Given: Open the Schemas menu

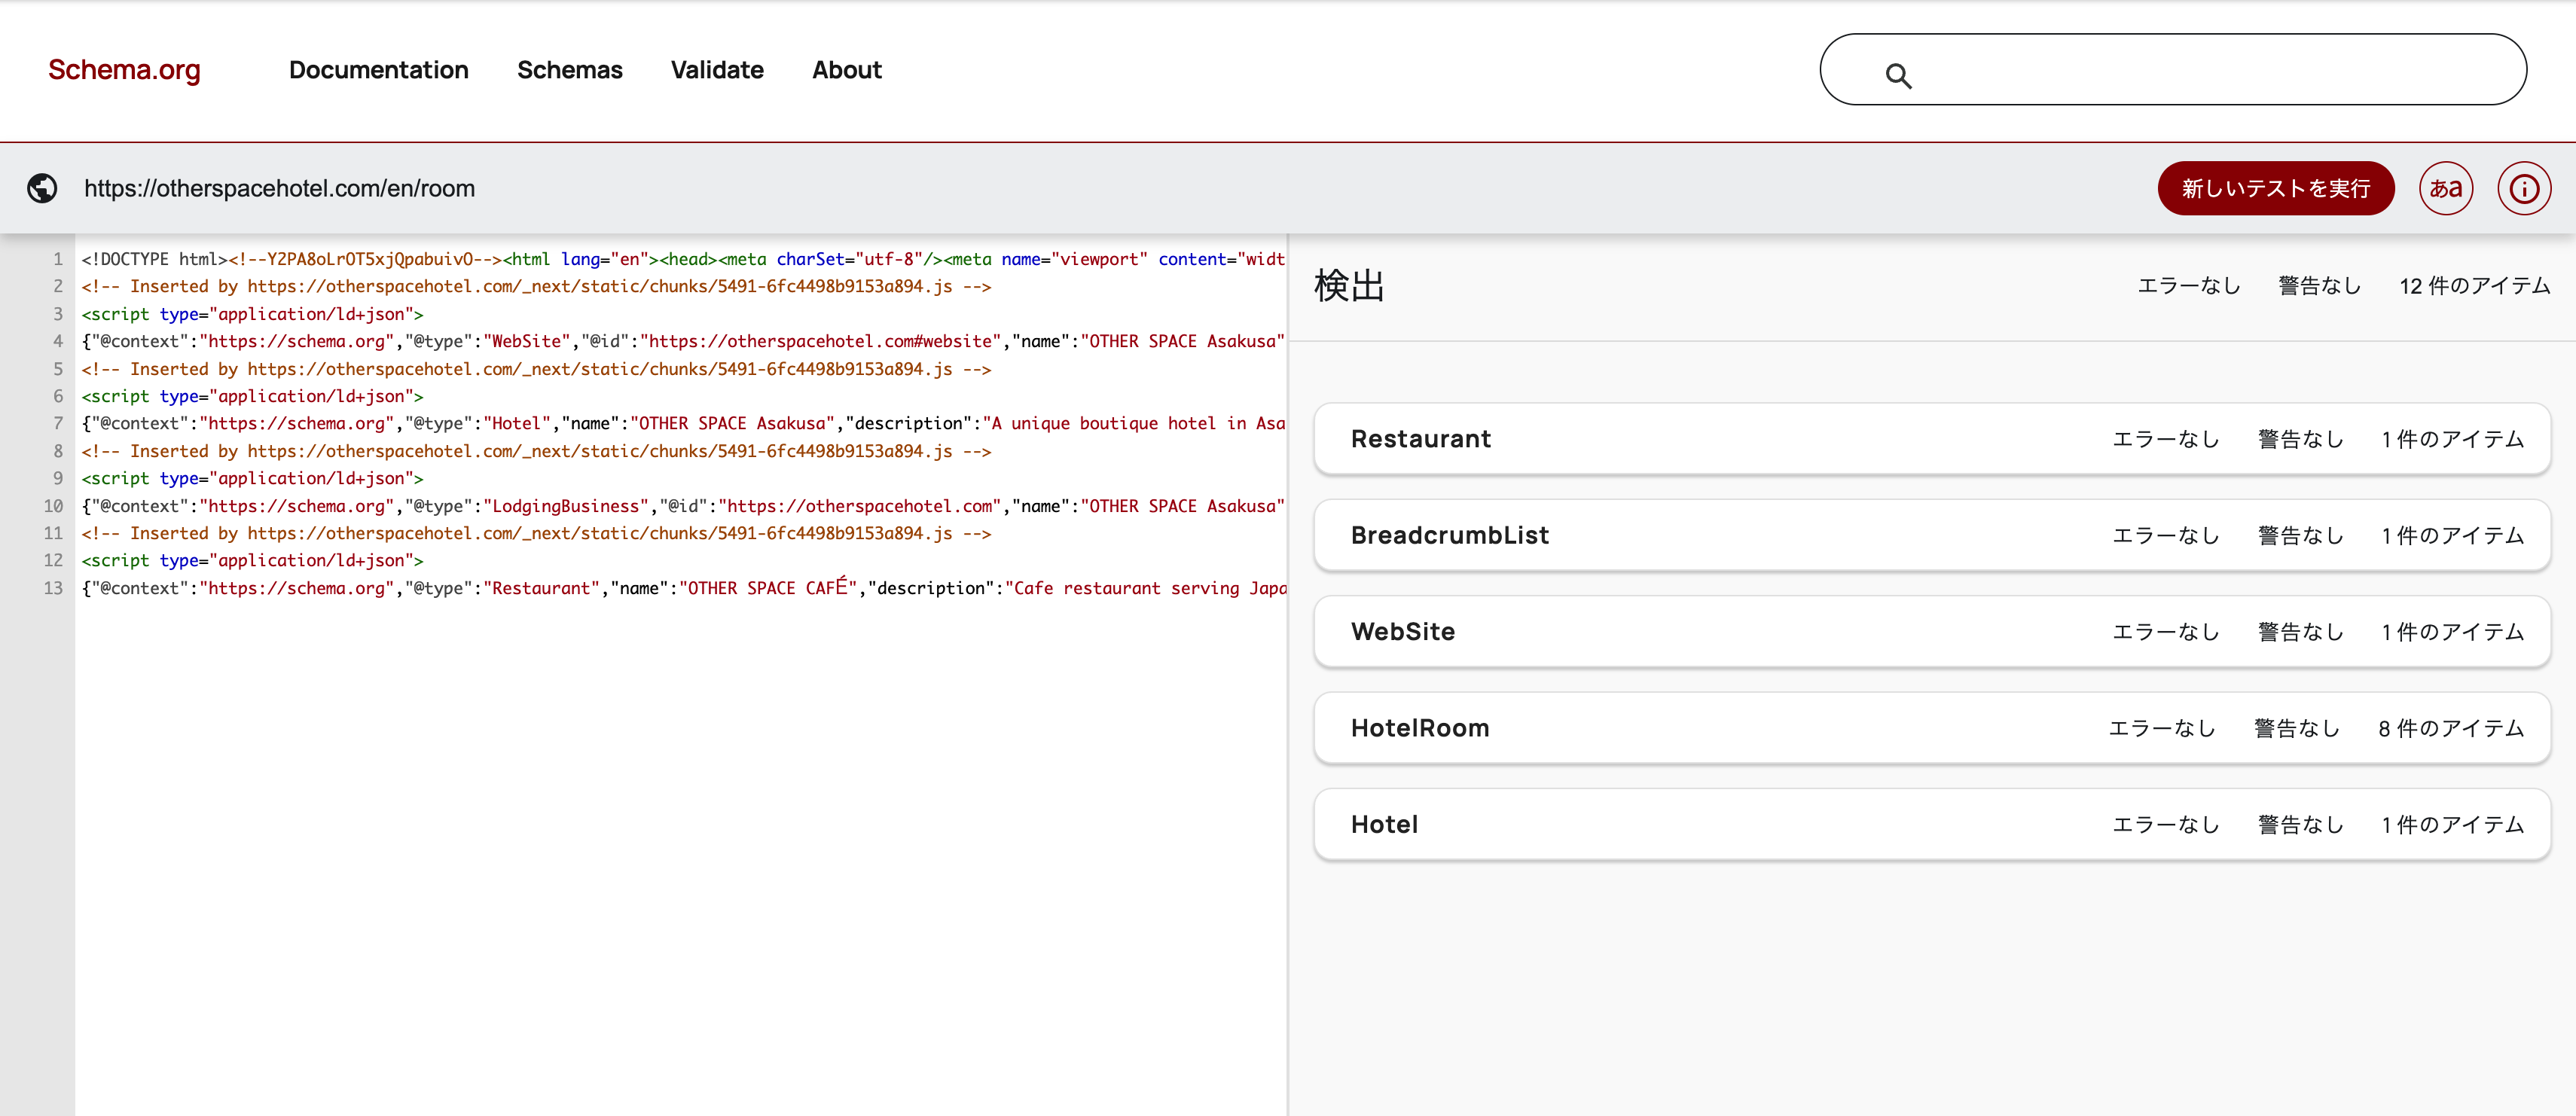Looking at the screenshot, I should [x=570, y=70].
